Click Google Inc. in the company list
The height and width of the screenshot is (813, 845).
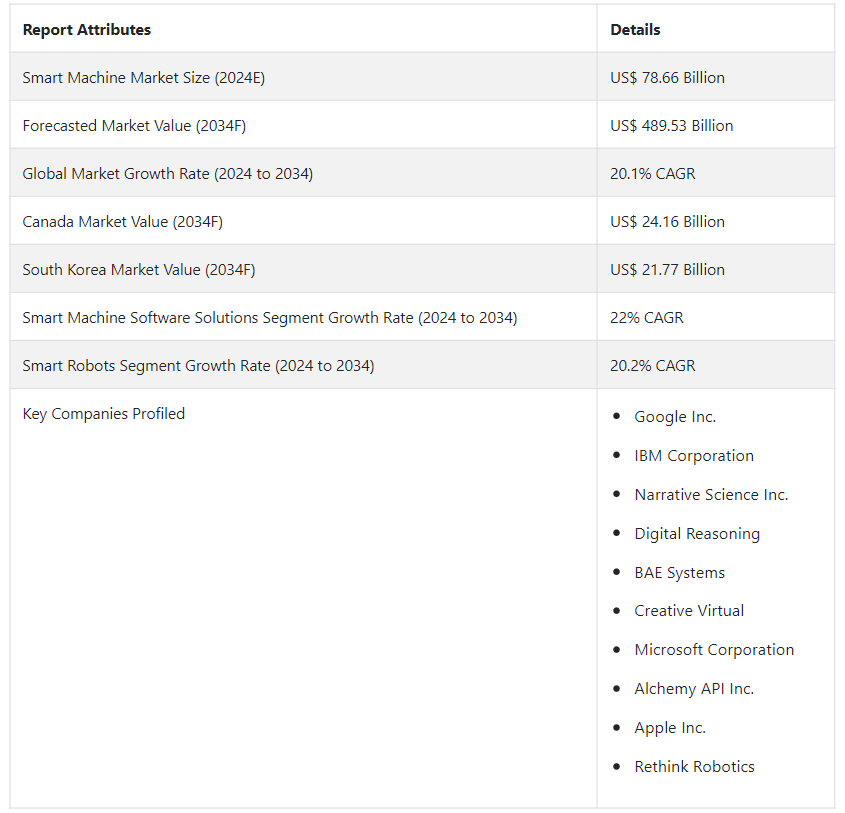[675, 417]
